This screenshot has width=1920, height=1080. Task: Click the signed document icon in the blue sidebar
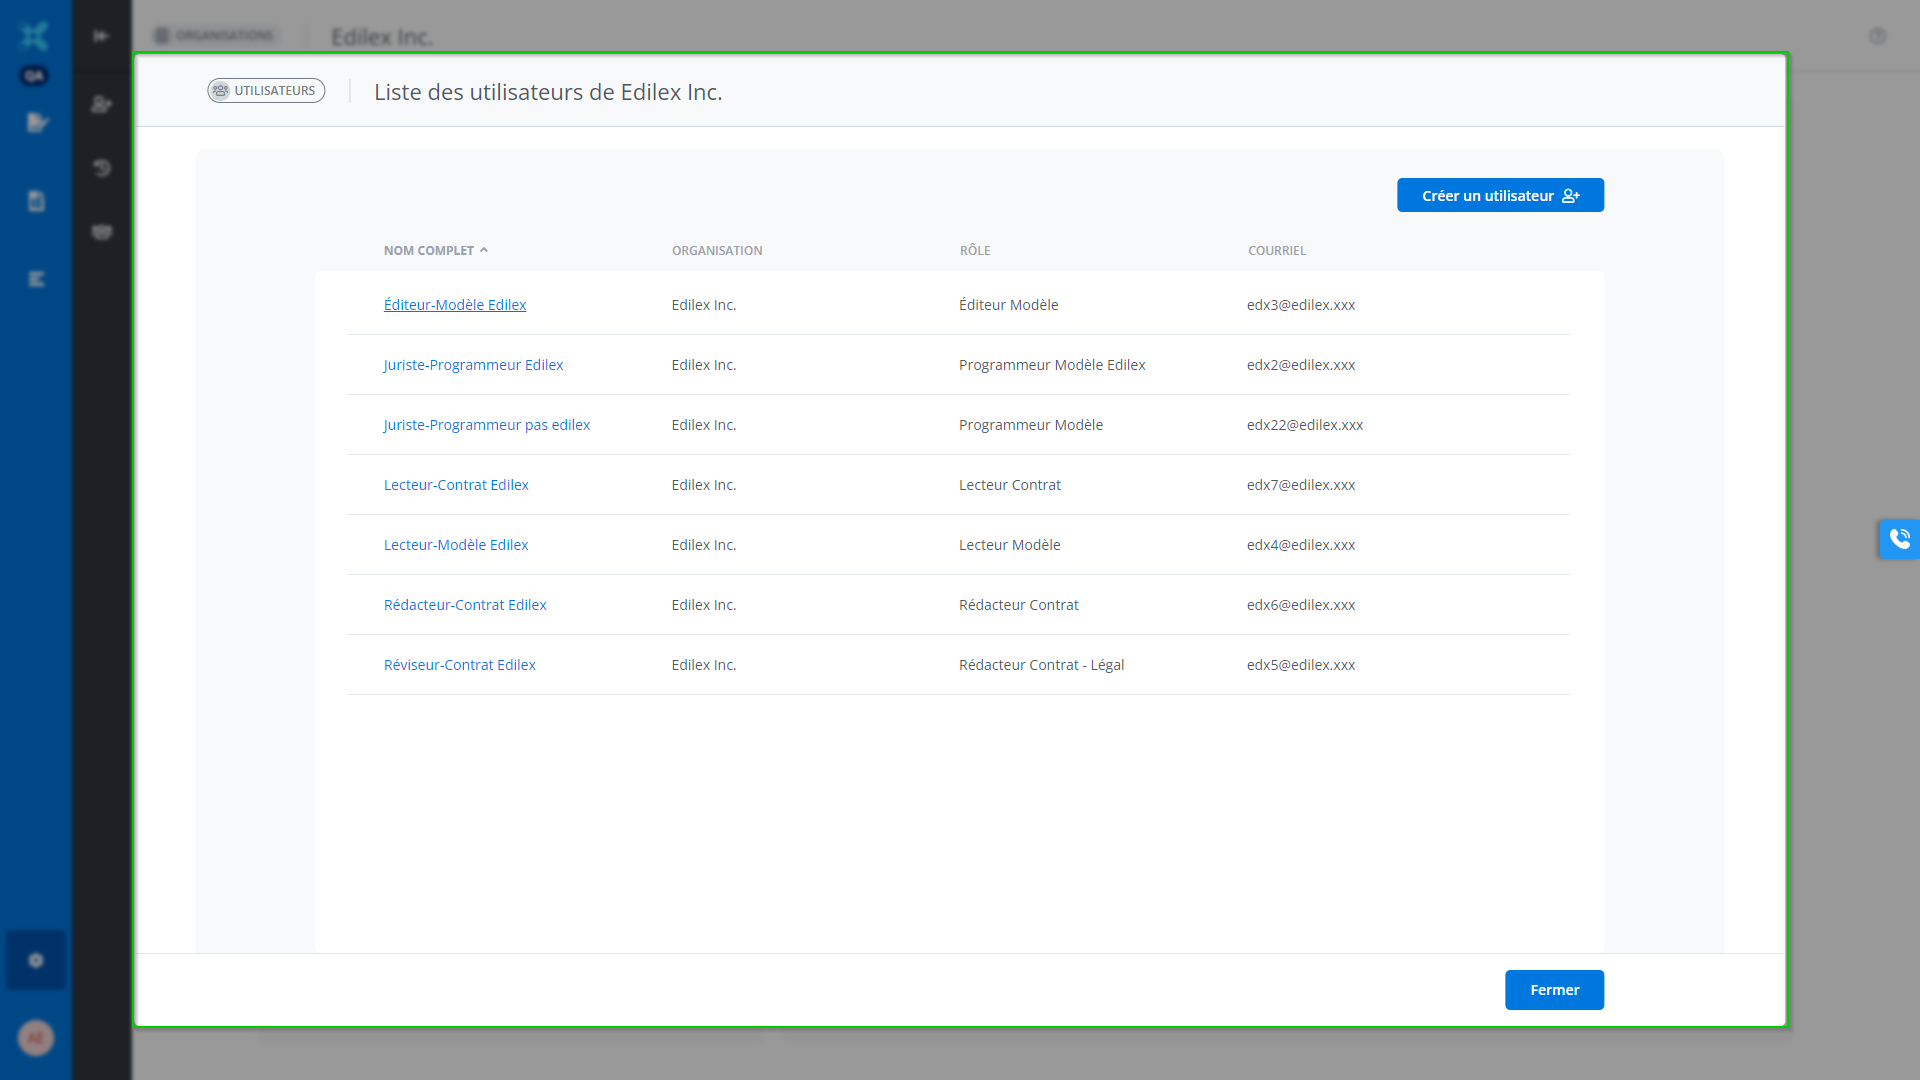[x=37, y=123]
